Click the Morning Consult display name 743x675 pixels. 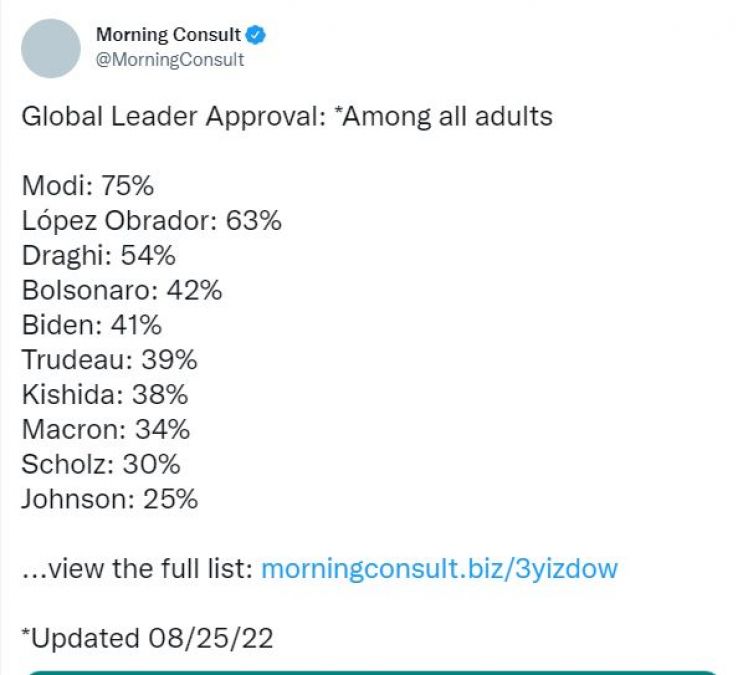(x=168, y=35)
